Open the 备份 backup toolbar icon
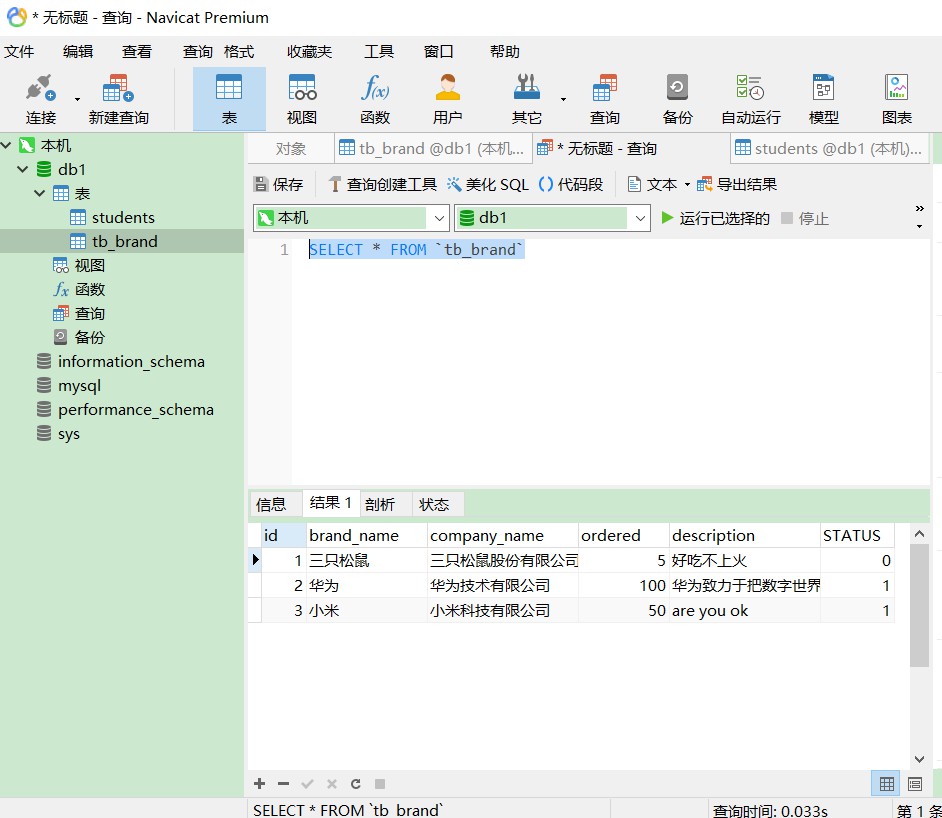Viewport: 942px width, 818px height. [677, 99]
